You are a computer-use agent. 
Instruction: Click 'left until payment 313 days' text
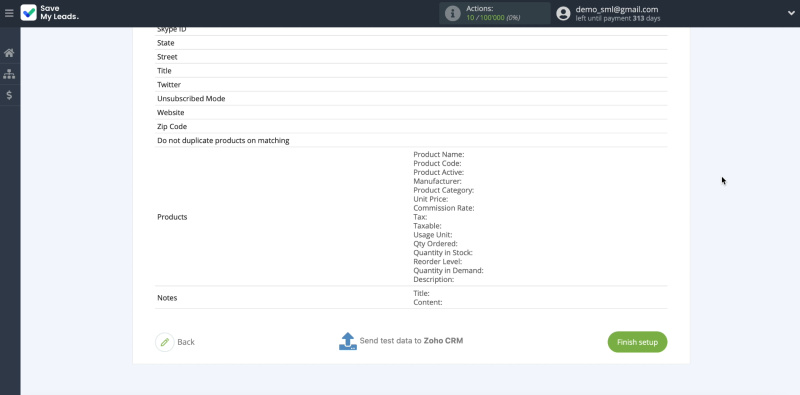point(618,19)
